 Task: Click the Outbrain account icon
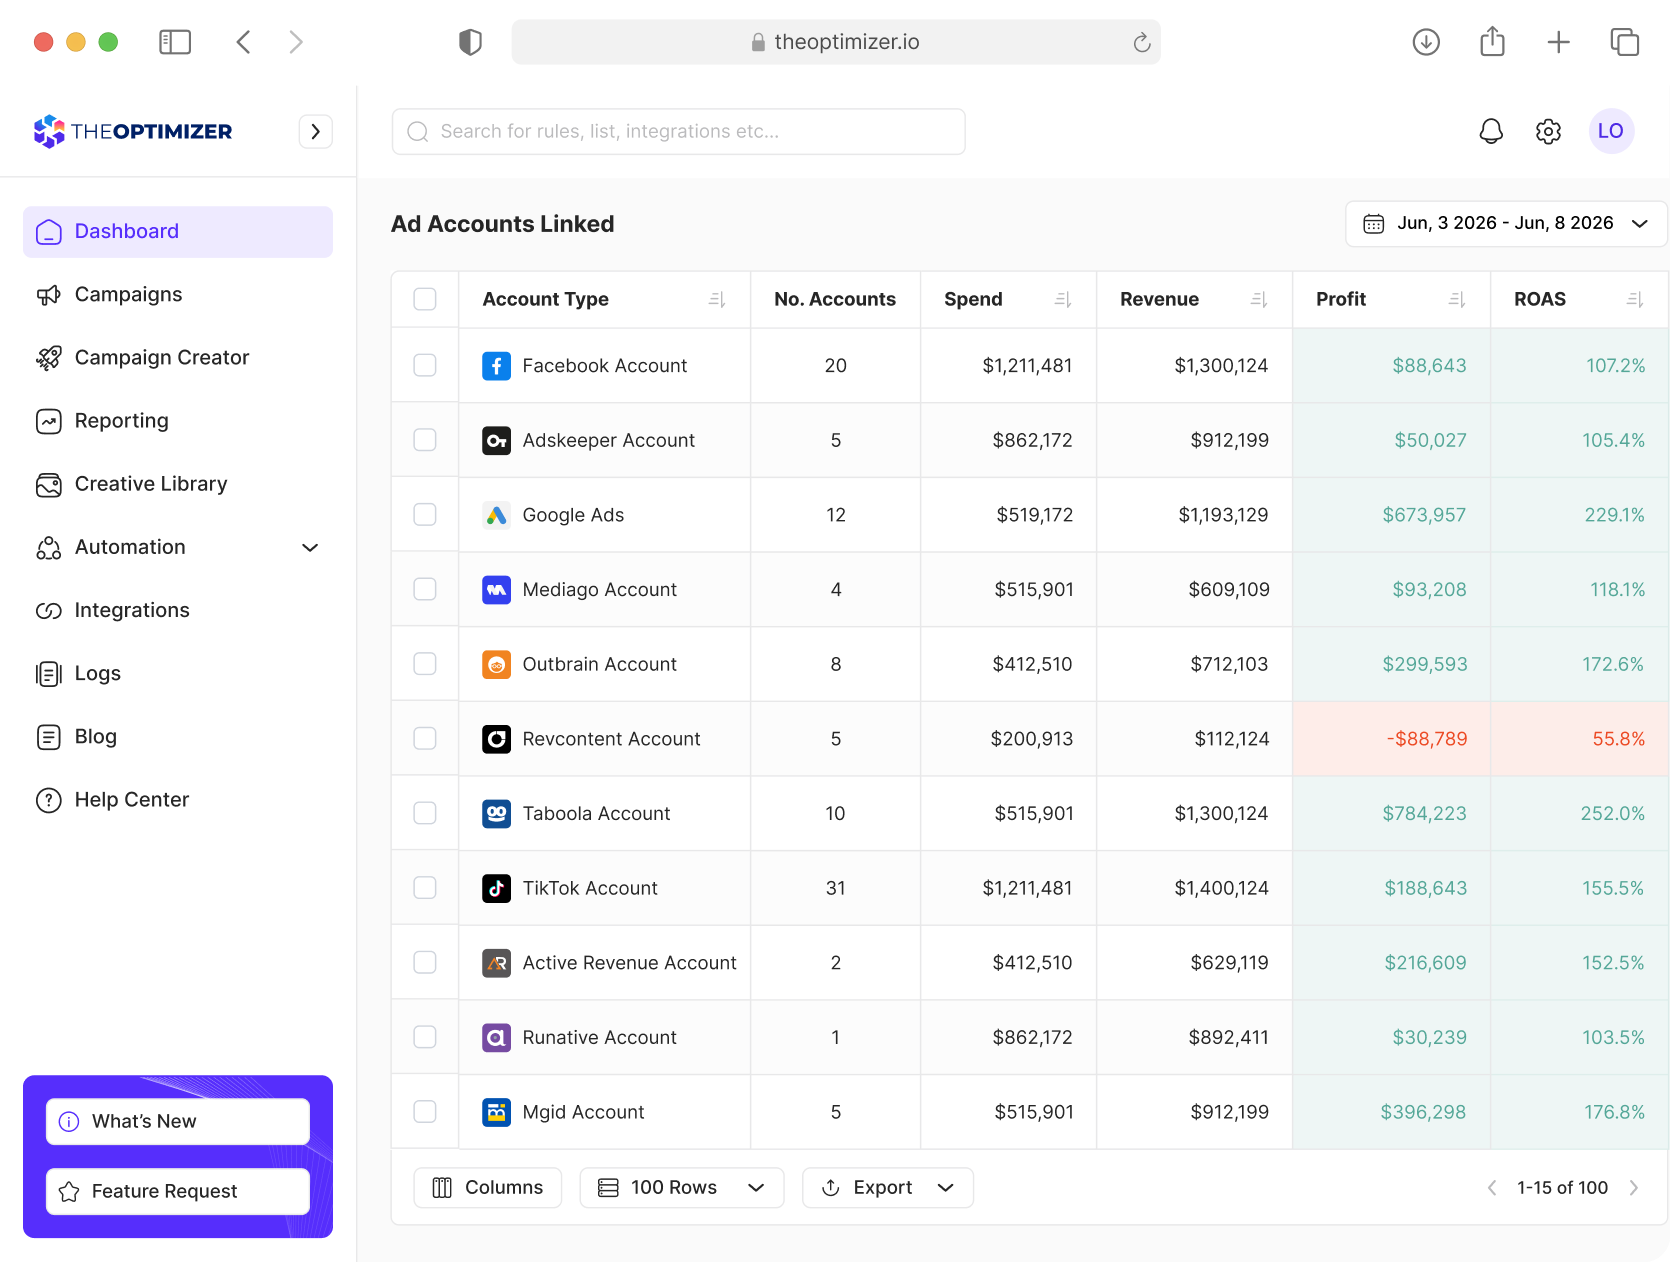(x=497, y=664)
